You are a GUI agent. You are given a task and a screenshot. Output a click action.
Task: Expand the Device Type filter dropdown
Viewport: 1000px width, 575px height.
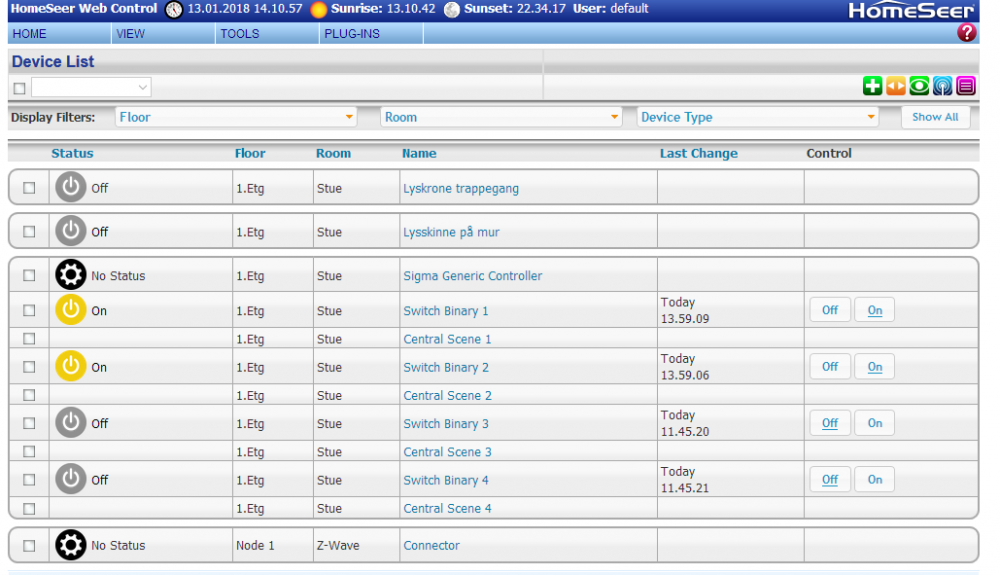click(x=758, y=117)
